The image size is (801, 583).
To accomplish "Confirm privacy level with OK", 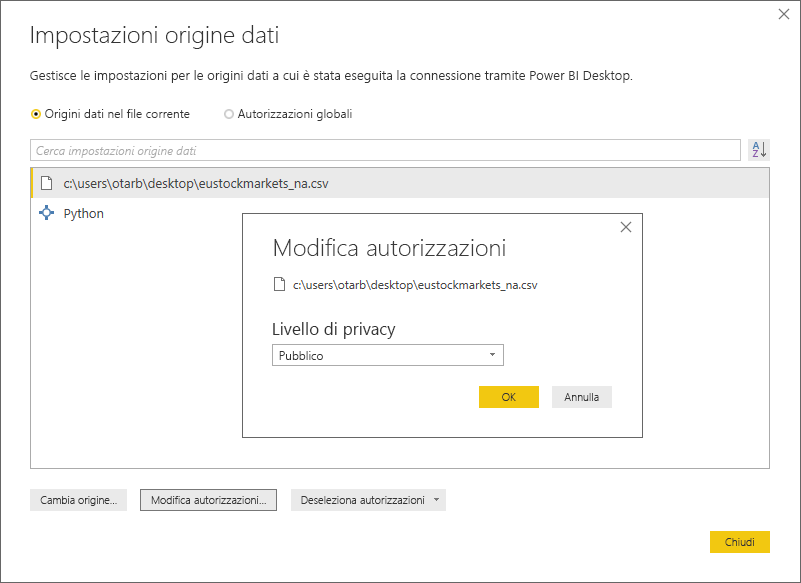I will click(508, 396).
